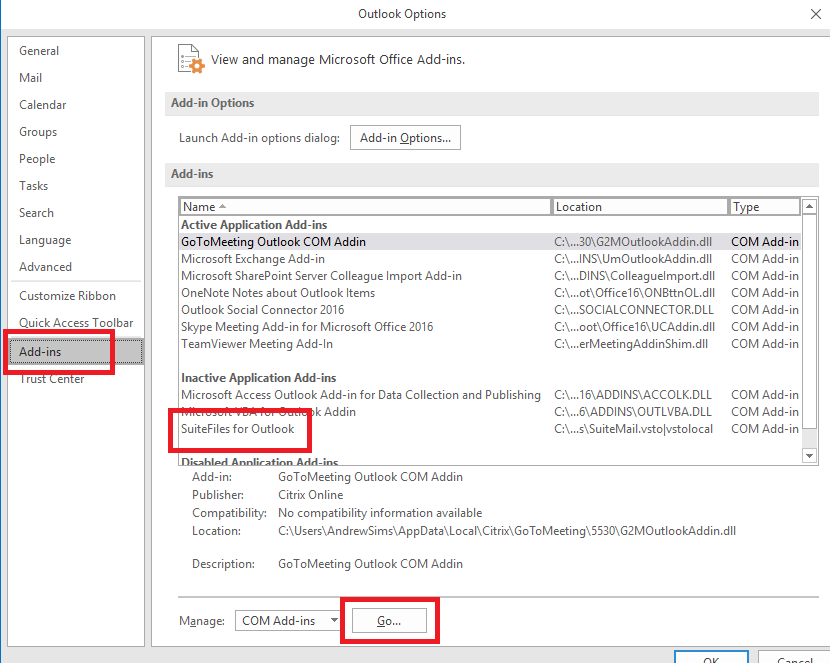Click the dropdown arrow on Manage selector
Image resolution: width=830 pixels, height=663 pixels.
click(334, 620)
